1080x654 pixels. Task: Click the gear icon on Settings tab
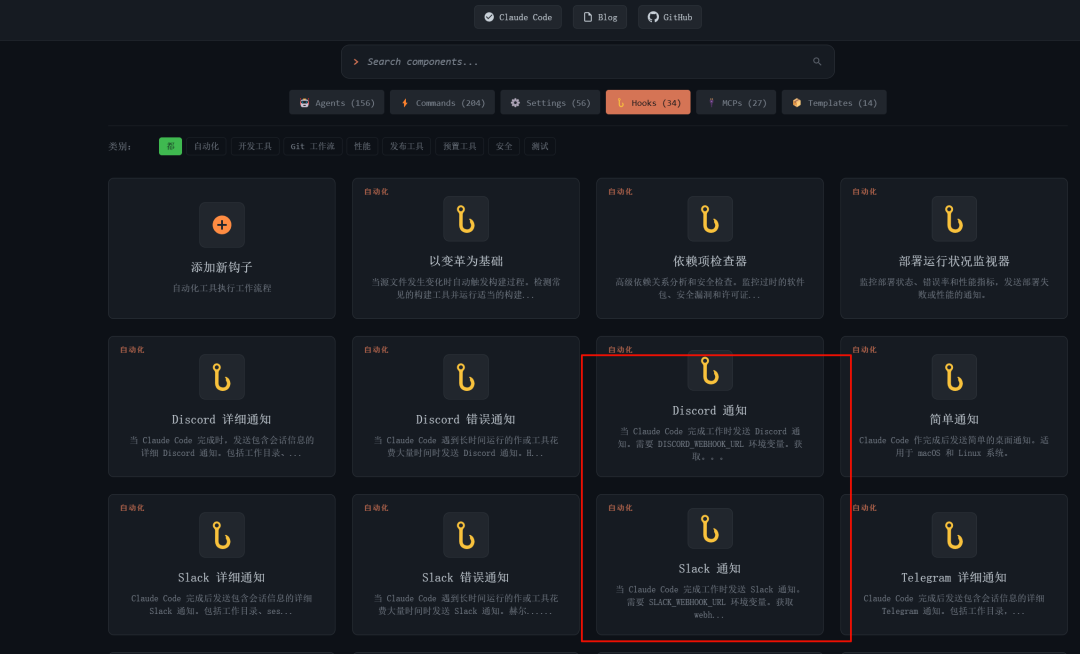tap(515, 103)
